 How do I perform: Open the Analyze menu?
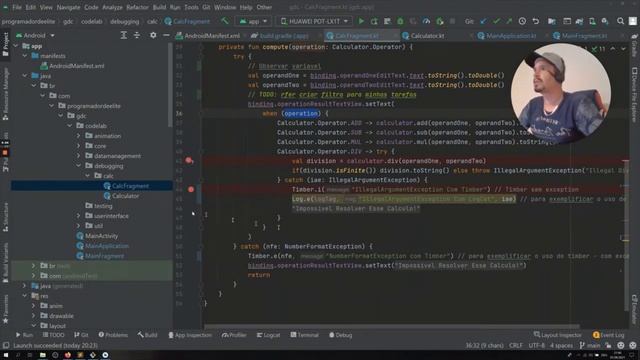112,7
